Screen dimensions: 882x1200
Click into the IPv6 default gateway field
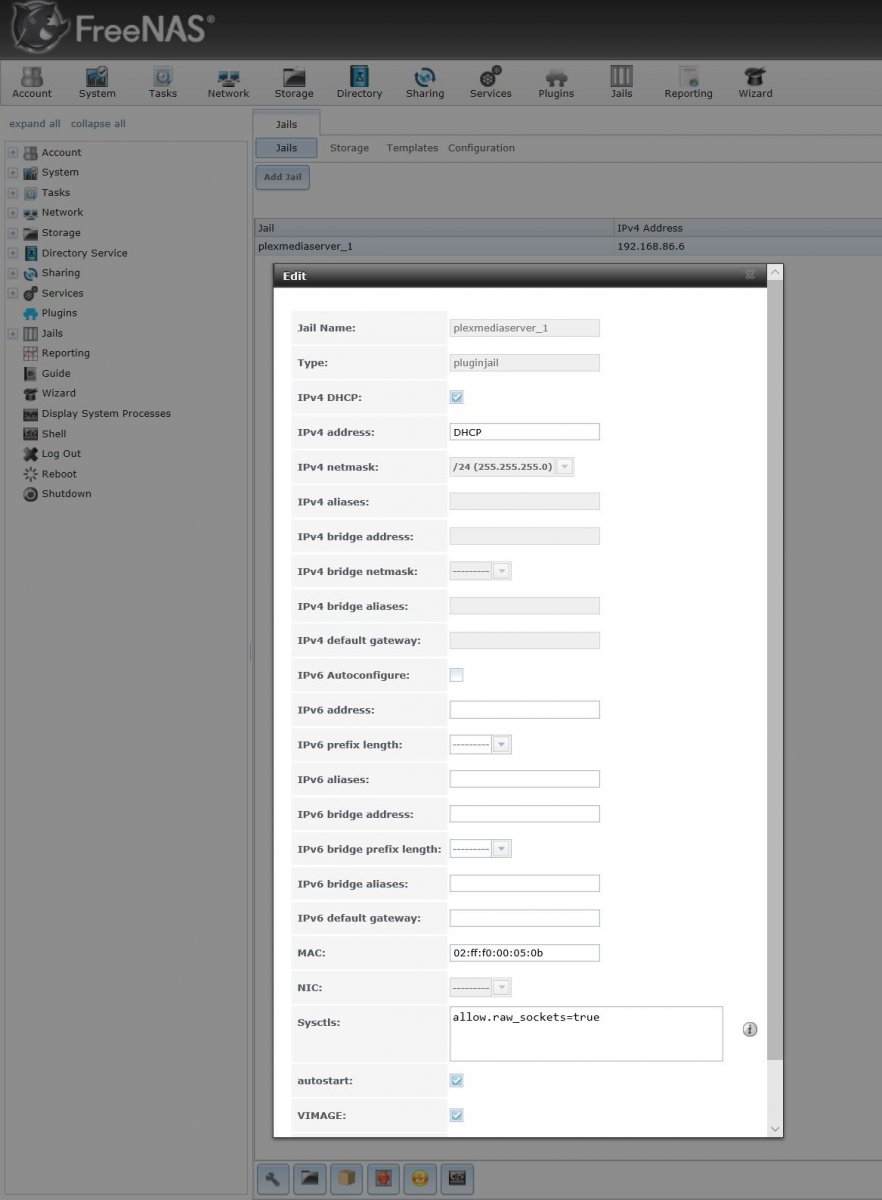click(525, 918)
